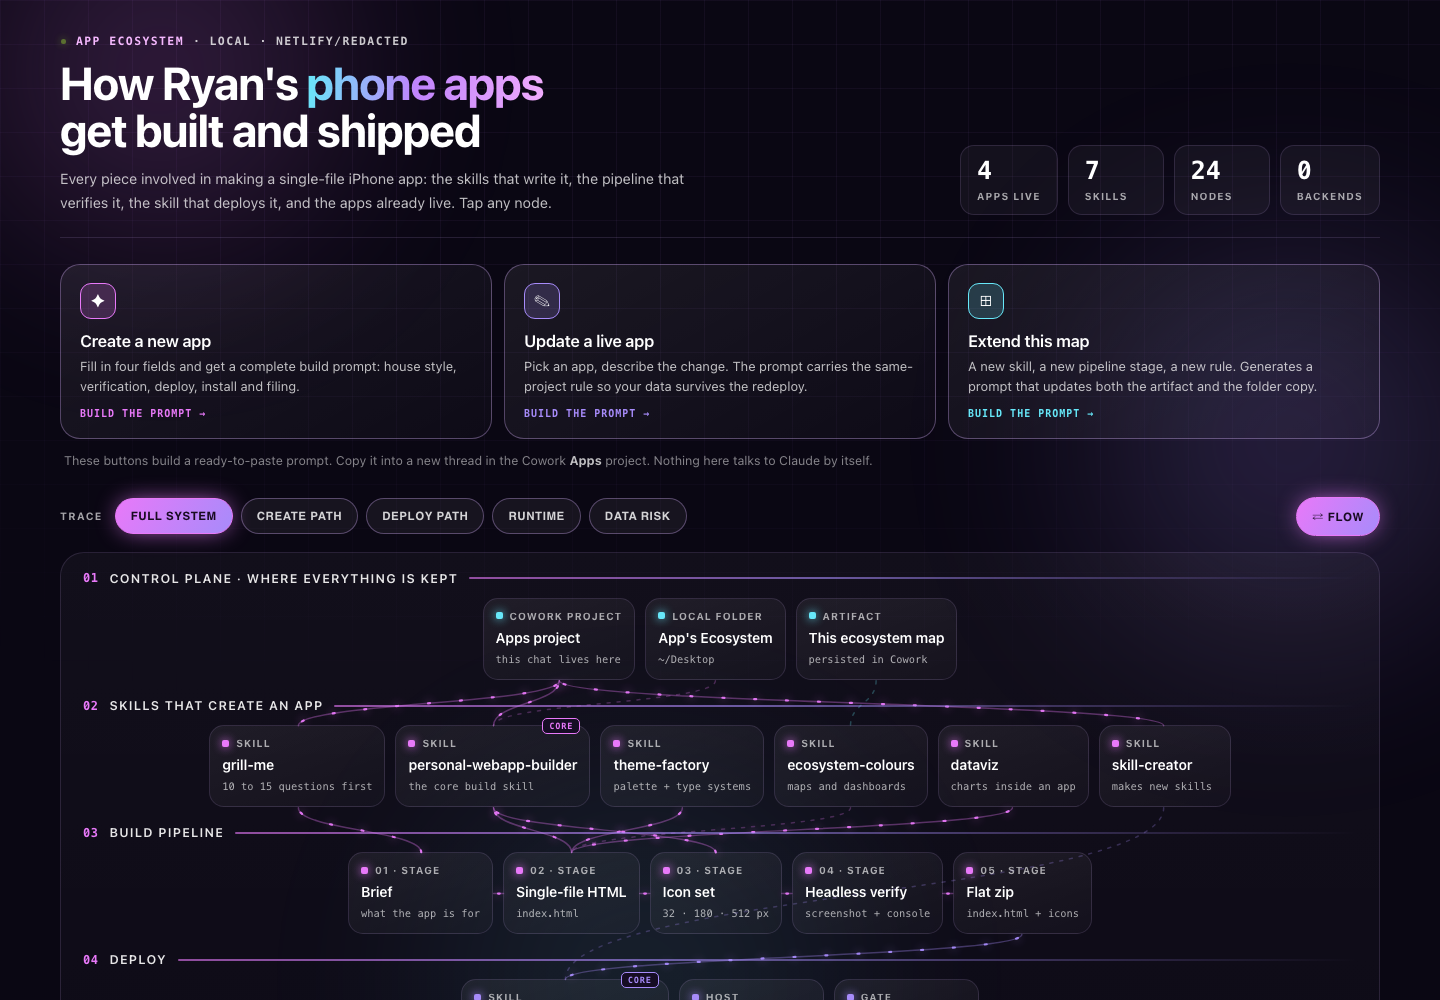Click the 24 NODES stat tile
The height and width of the screenshot is (1000, 1440).
coord(1222,180)
